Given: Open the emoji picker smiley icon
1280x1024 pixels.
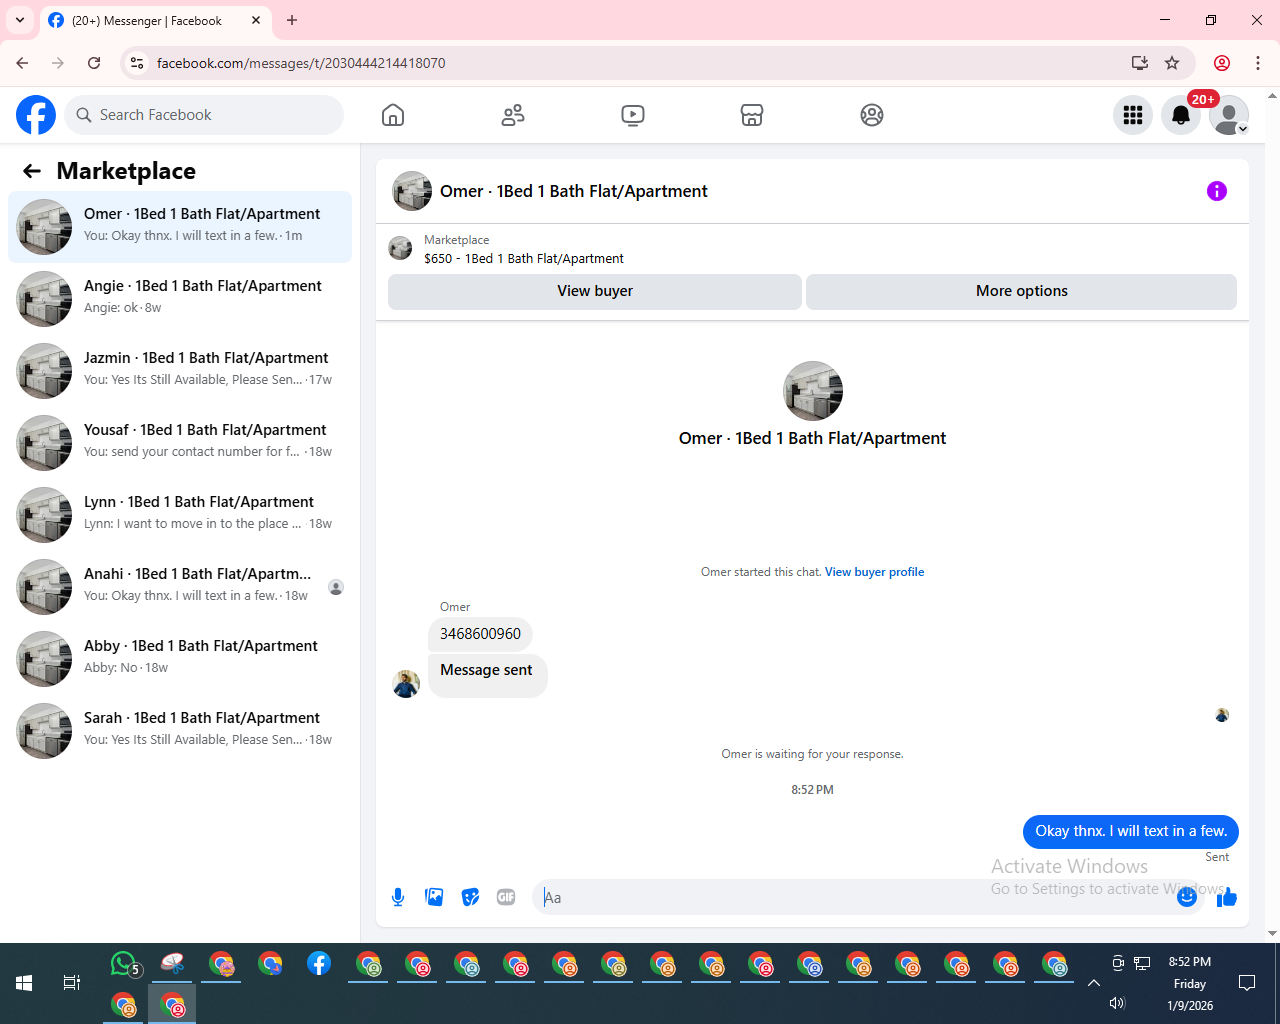Looking at the screenshot, I should (1187, 897).
